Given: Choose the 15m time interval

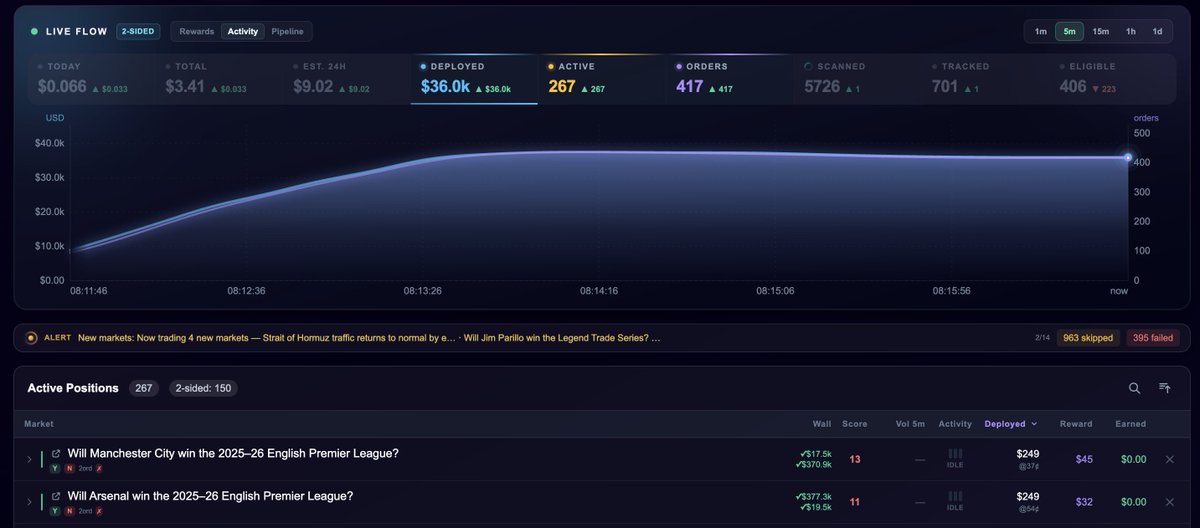Looking at the screenshot, I should coord(1100,31).
